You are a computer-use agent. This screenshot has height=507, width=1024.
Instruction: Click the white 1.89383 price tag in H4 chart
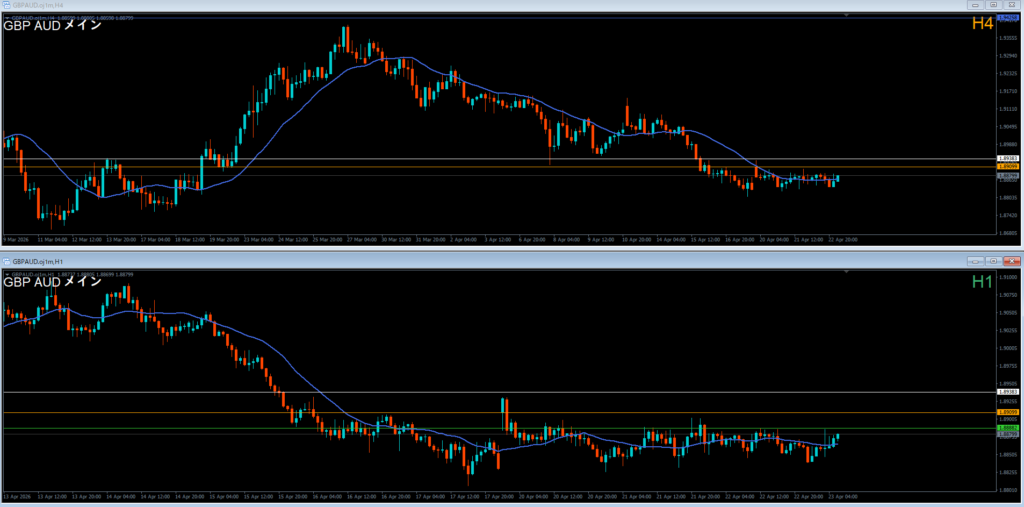[x=1007, y=159]
